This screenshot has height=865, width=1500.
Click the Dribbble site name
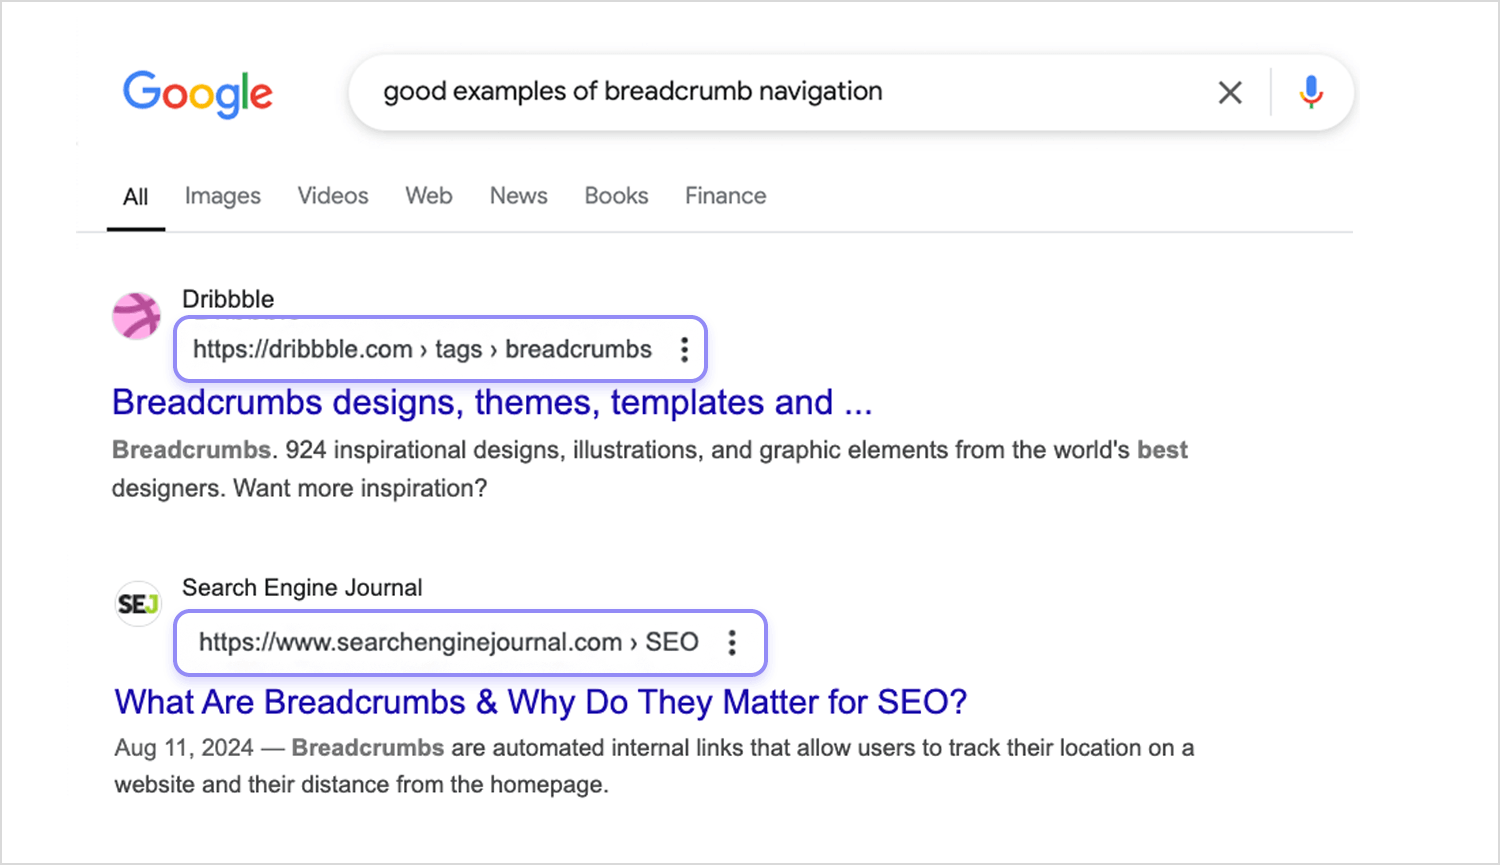pos(228,299)
